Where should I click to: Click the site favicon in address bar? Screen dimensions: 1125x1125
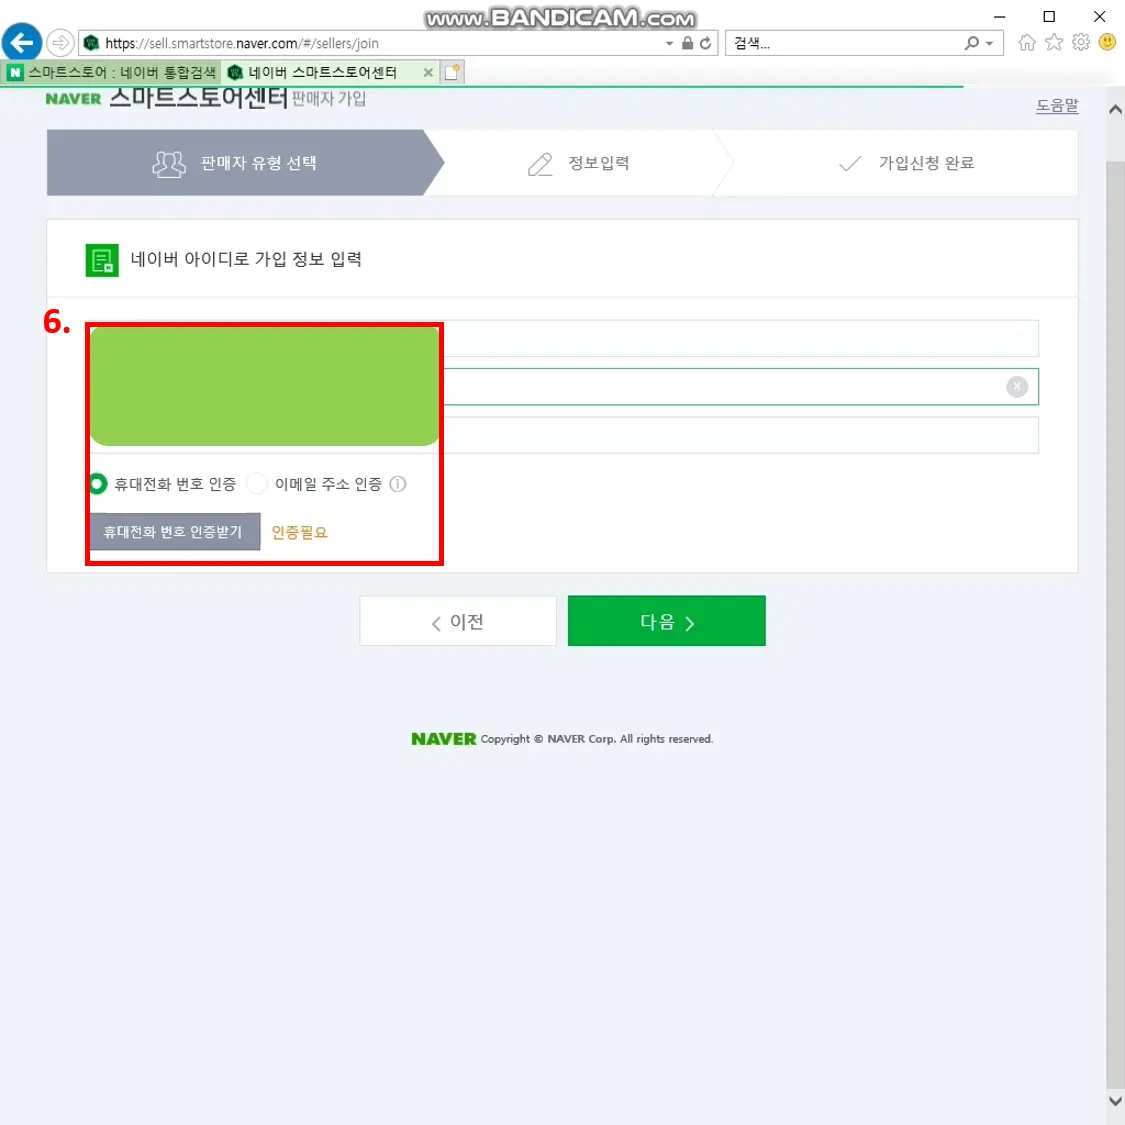tap(91, 43)
